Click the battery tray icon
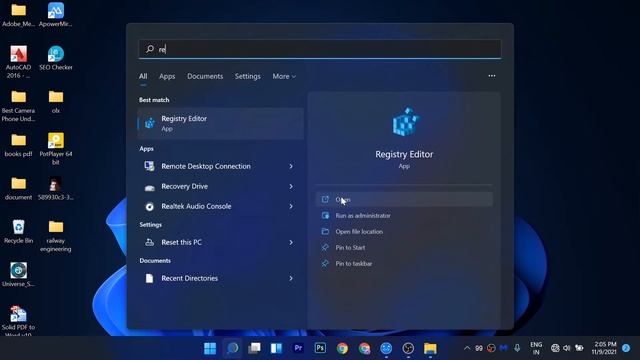 (579, 348)
